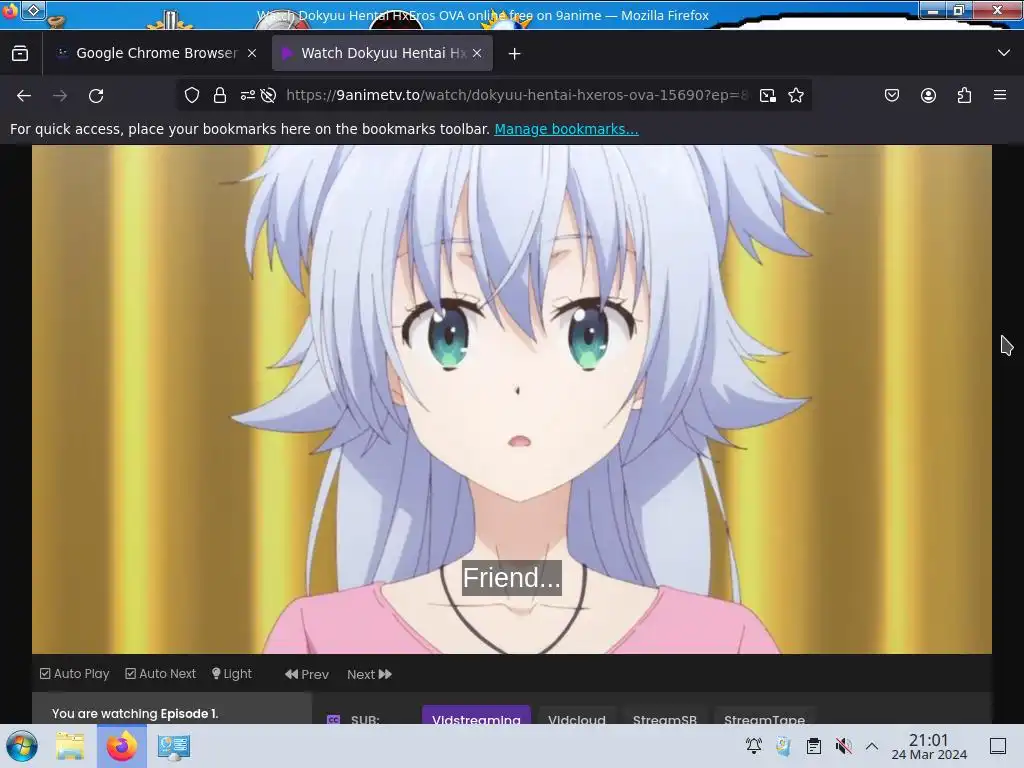Click the Firefox View icon
Screen dimensions: 1024x768
(x=20, y=54)
